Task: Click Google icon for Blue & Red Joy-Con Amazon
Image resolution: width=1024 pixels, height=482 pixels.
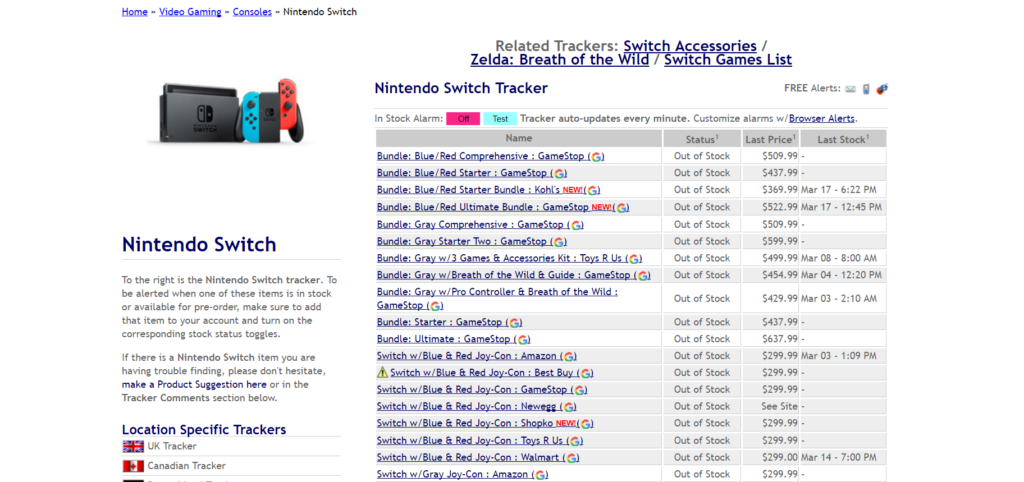Action: [x=569, y=357]
